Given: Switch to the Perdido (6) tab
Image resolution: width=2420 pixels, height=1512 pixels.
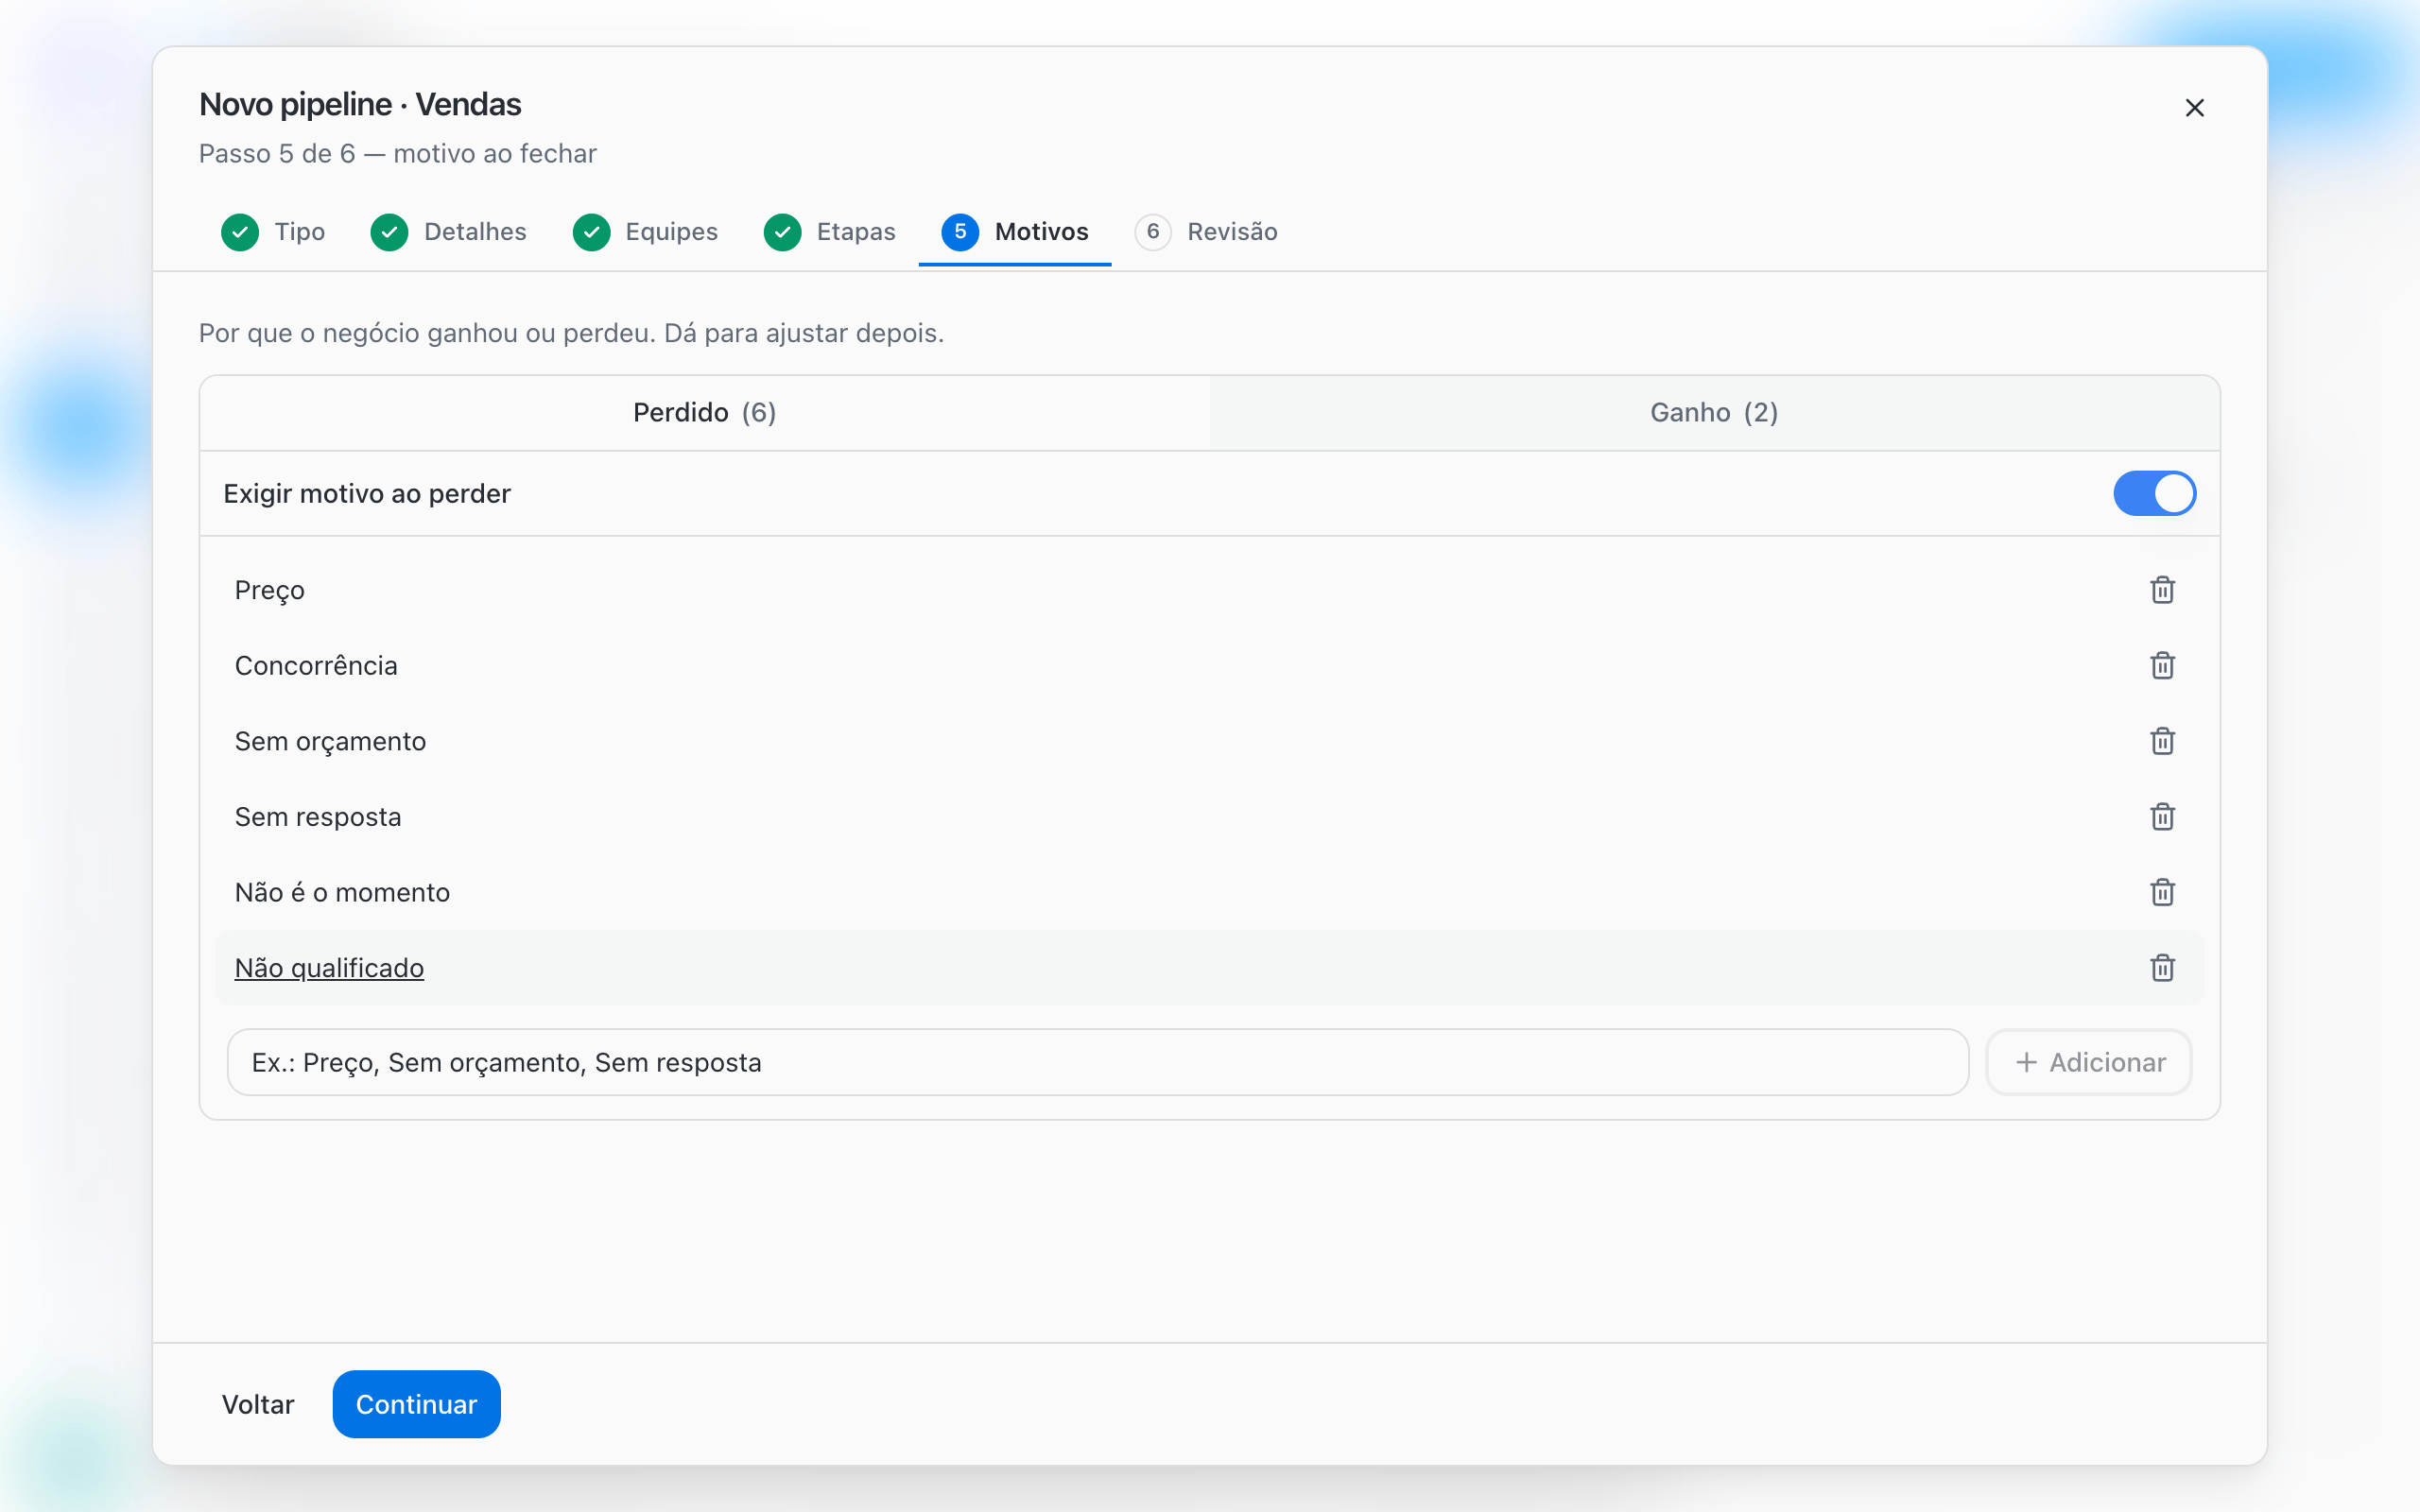Looking at the screenshot, I should point(705,413).
